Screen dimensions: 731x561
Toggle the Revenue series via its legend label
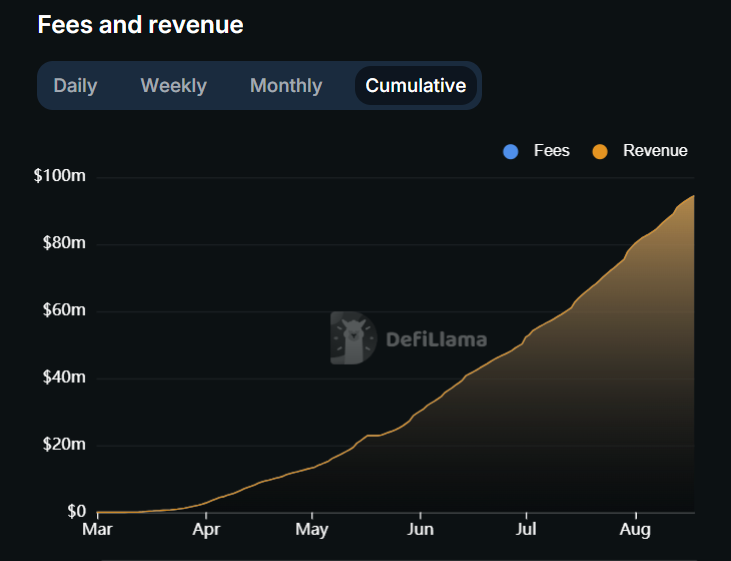[x=655, y=151]
